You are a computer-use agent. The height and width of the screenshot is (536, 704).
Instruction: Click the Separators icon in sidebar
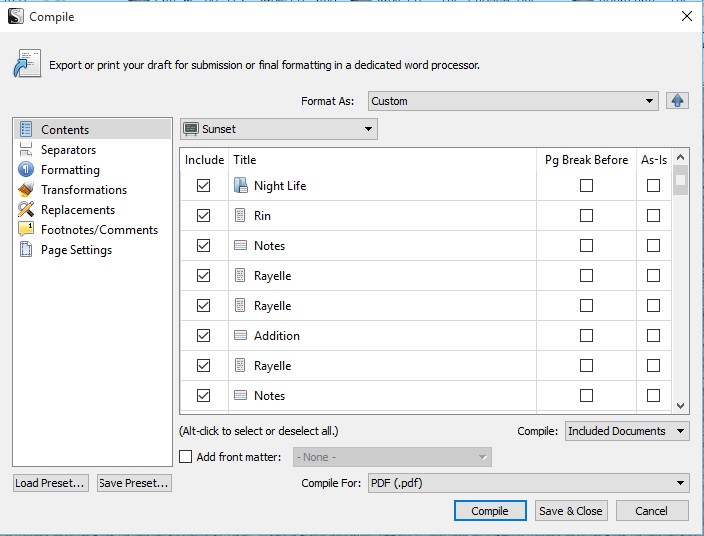(26, 150)
